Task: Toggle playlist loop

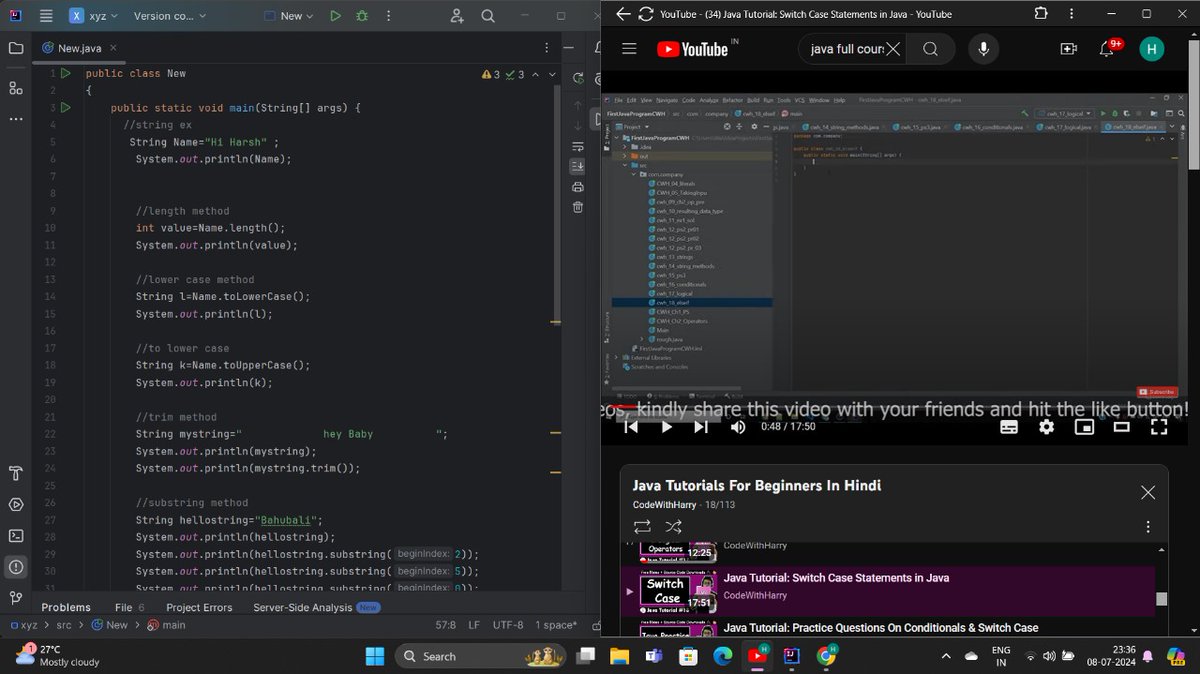Action: tap(642, 526)
